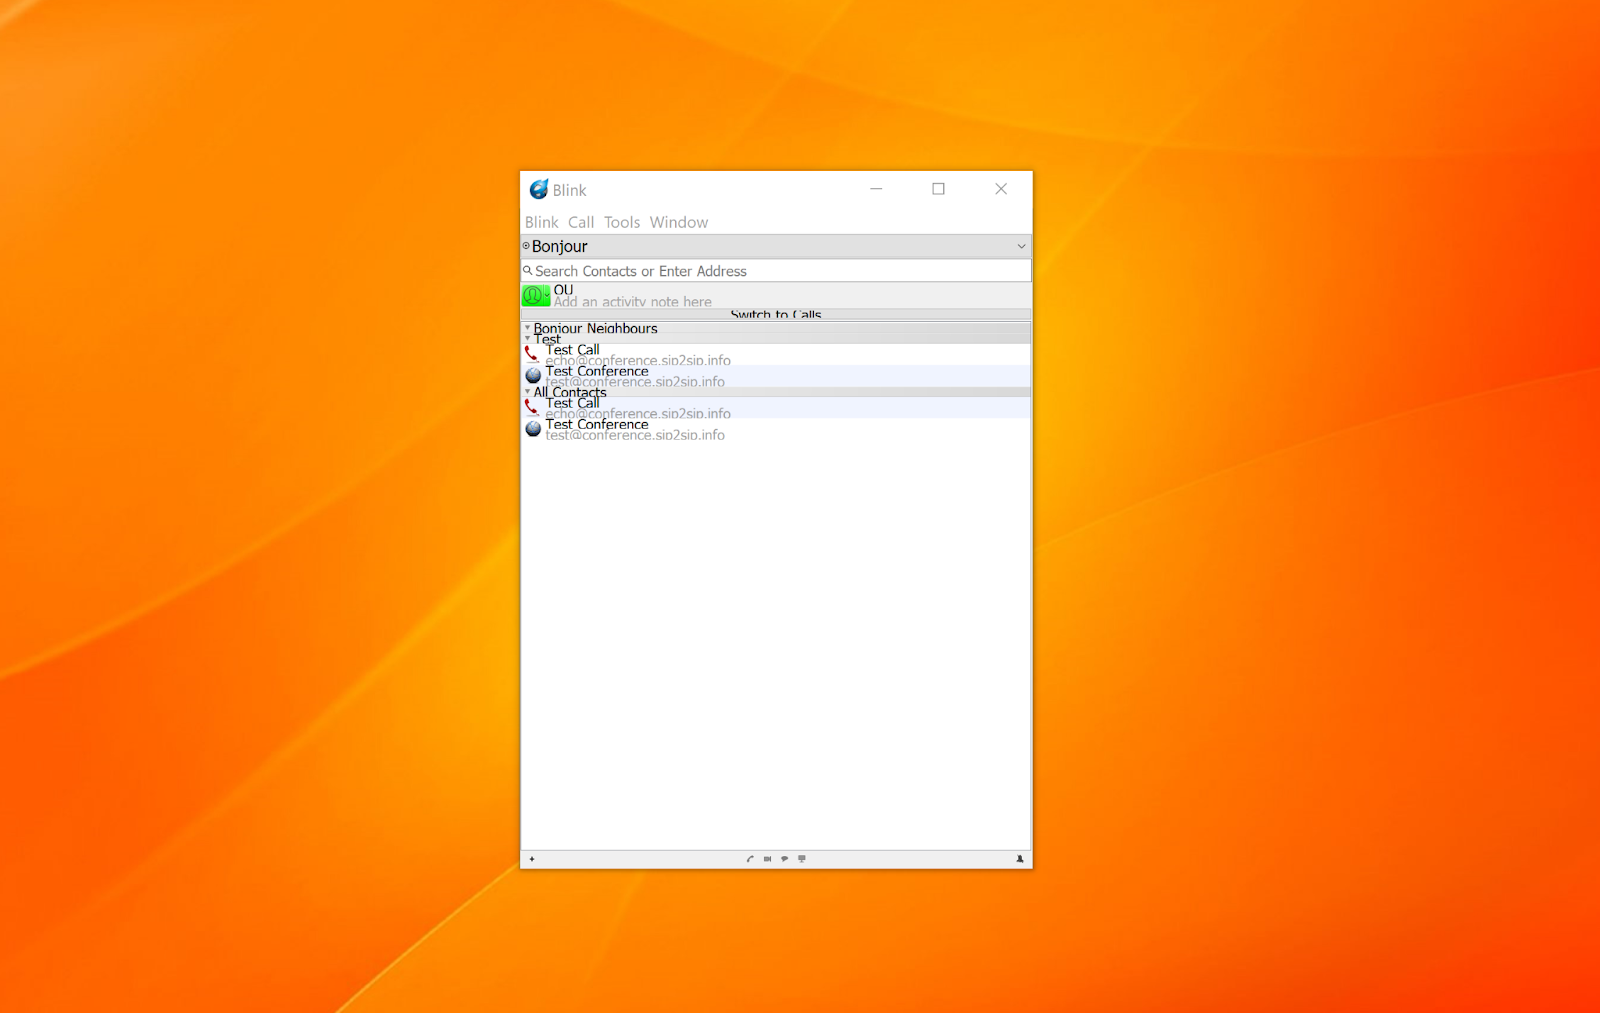1600x1013 pixels.
Task: Close the Blink window
Action: coord(1001,189)
